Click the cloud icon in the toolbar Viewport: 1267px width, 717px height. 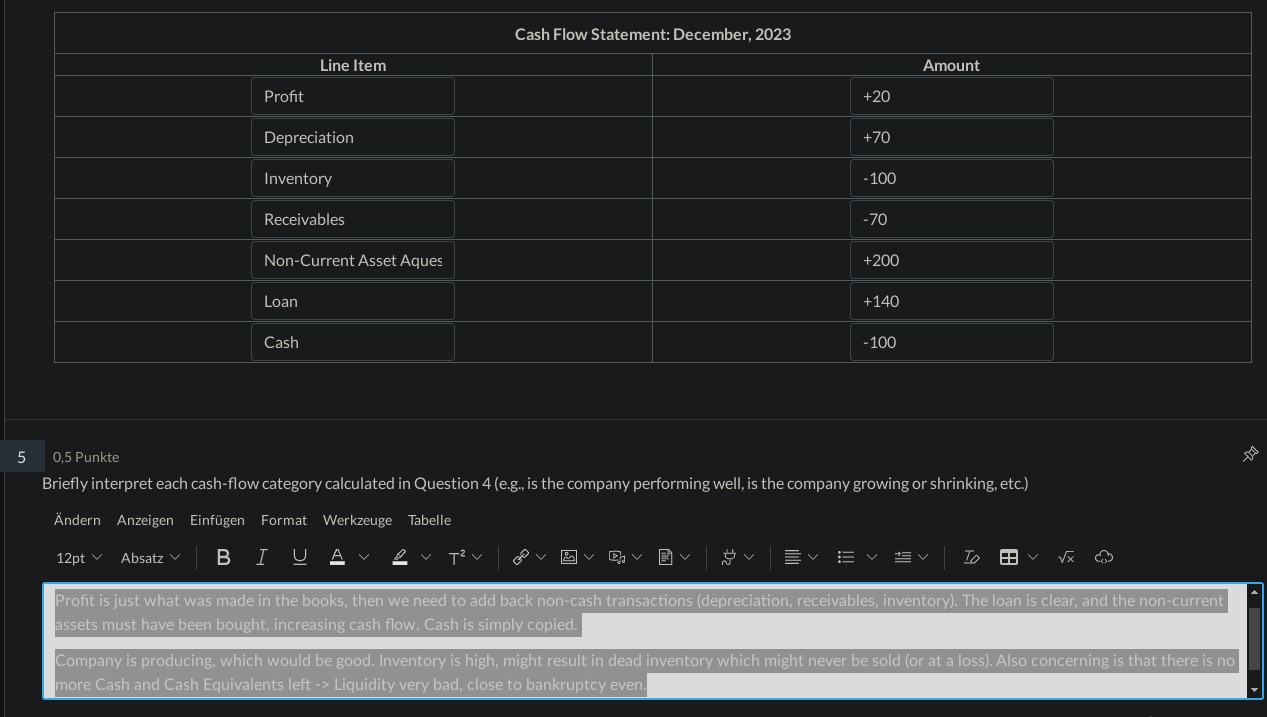point(1104,557)
